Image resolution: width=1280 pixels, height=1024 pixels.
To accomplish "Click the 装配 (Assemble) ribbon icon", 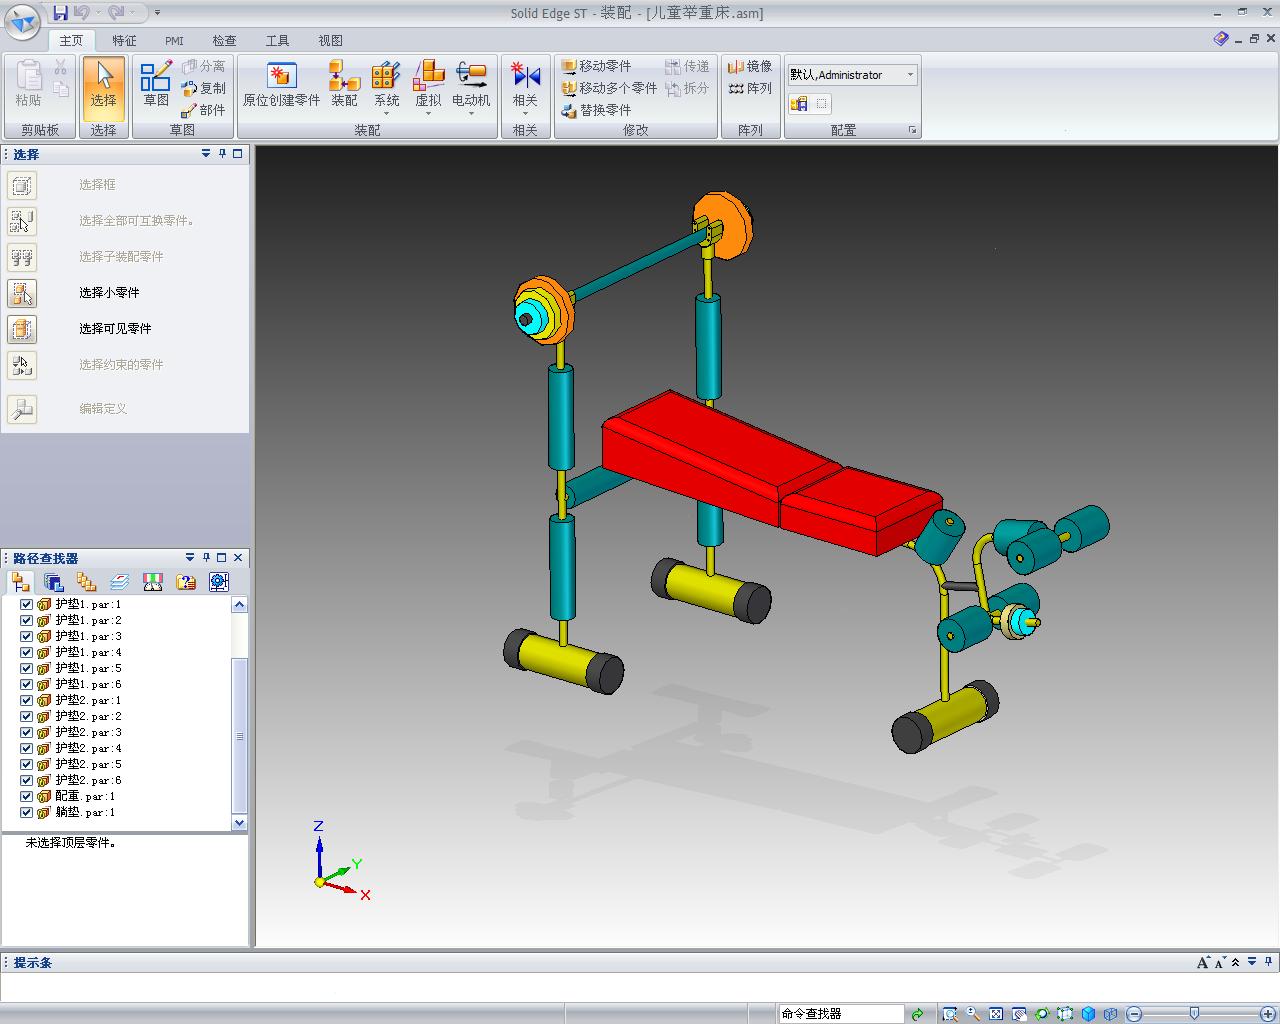I will click(344, 86).
